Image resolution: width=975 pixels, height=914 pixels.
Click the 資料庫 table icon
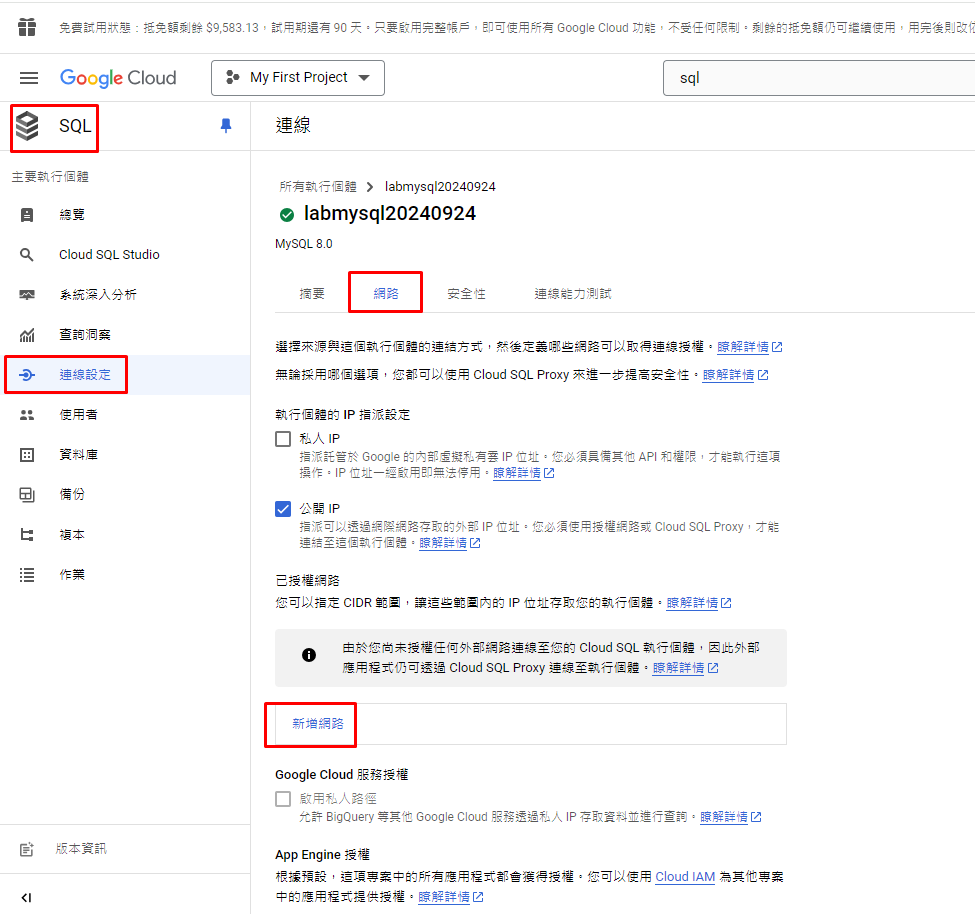pos(27,455)
